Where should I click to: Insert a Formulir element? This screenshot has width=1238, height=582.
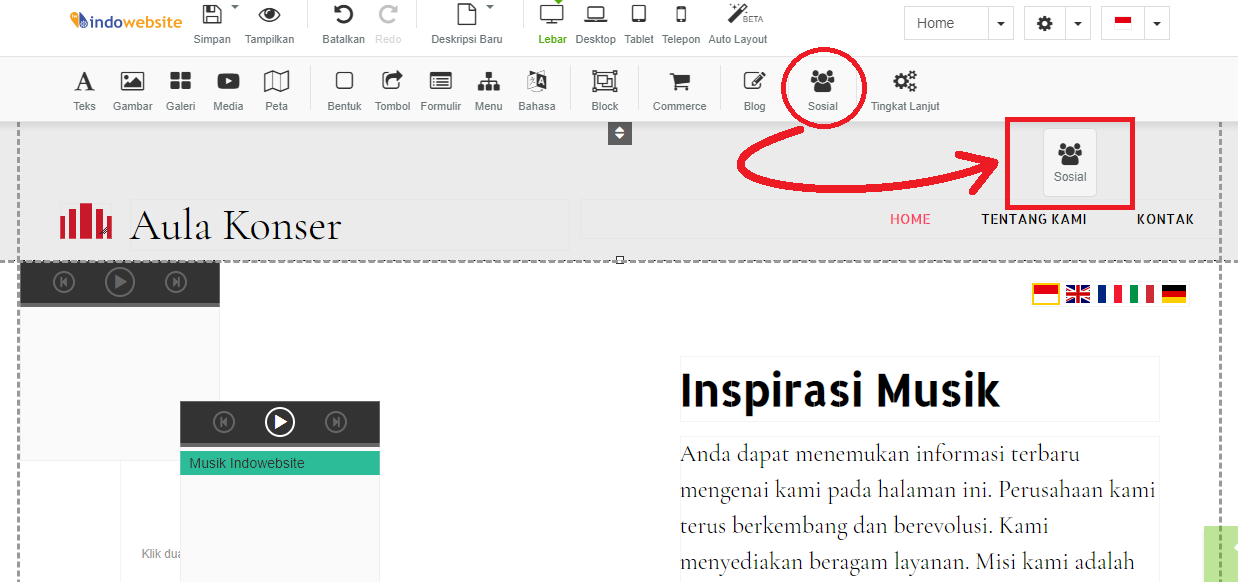(x=440, y=89)
